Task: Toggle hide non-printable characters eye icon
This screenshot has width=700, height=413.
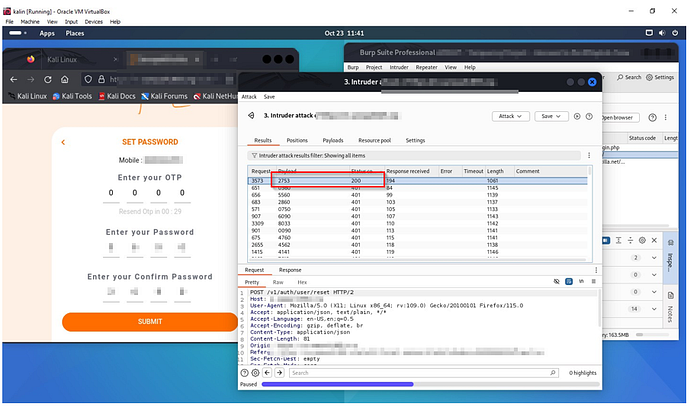Action: [556, 282]
